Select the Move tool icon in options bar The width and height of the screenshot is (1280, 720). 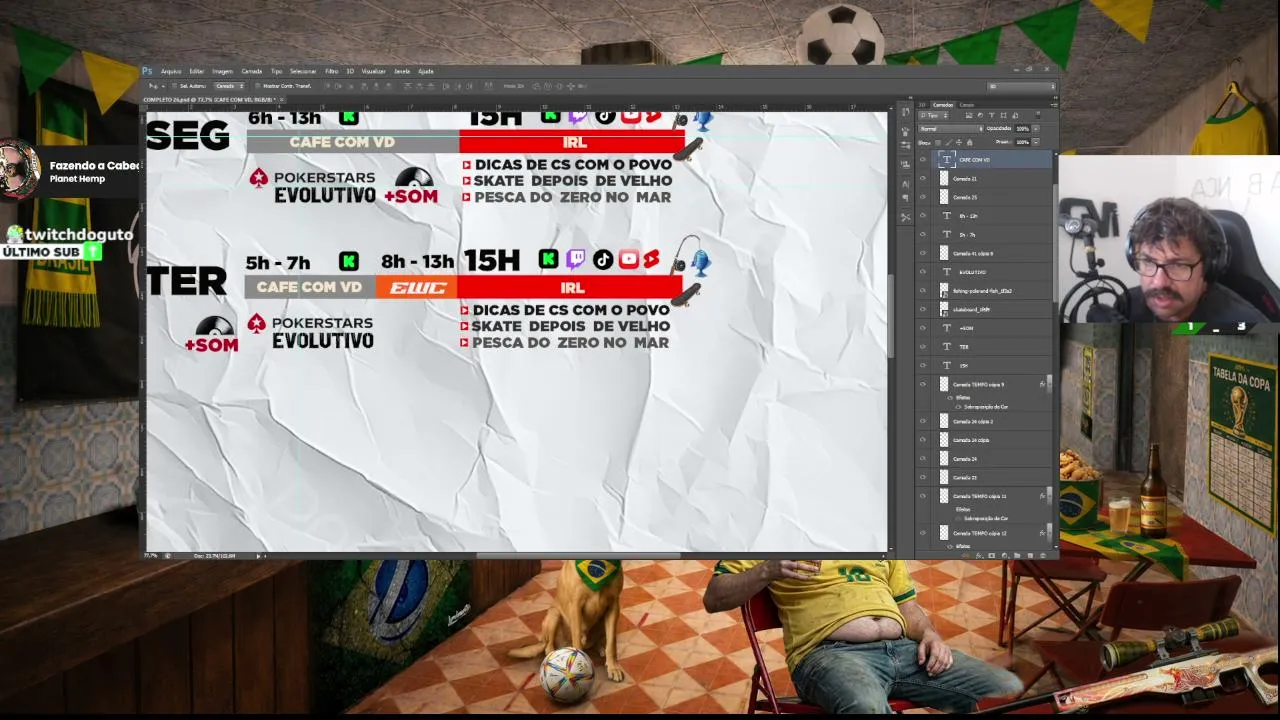(153, 86)
